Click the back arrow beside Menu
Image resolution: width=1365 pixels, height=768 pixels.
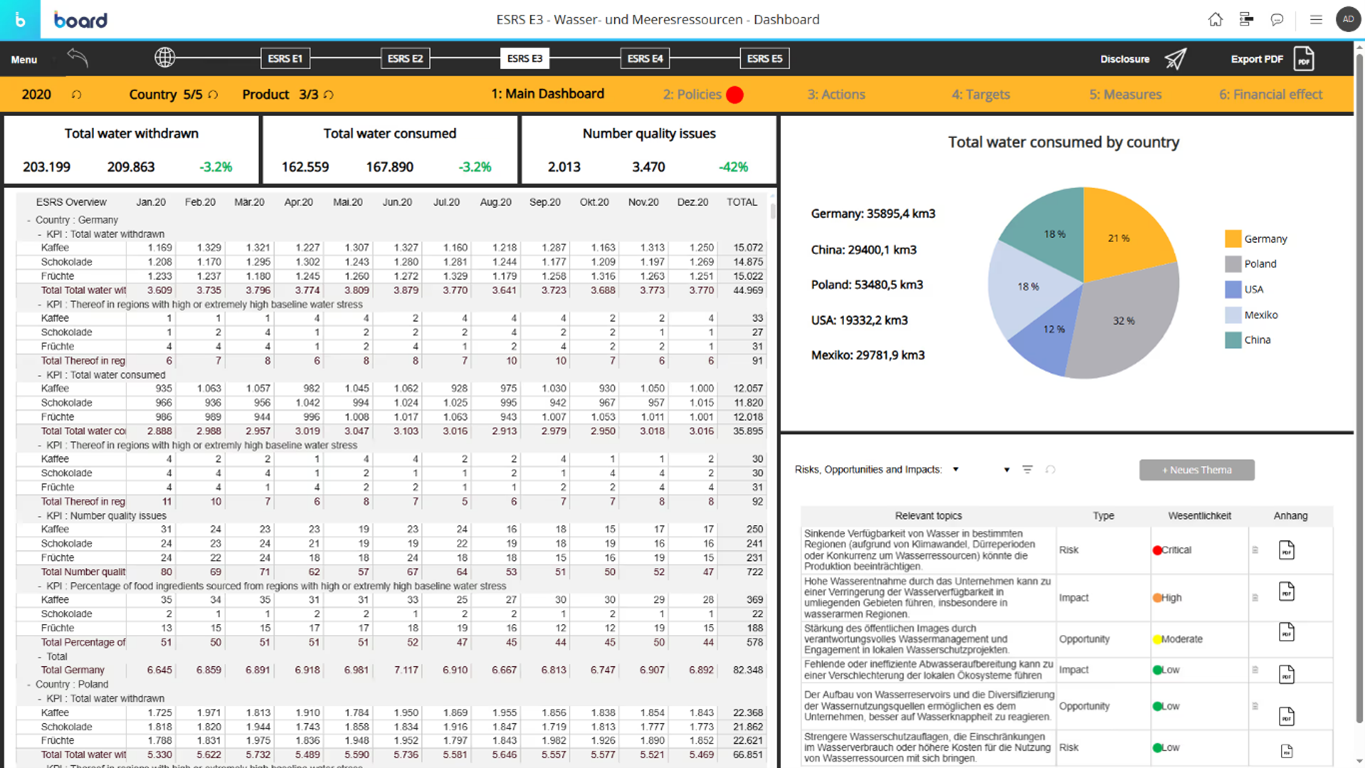point(78,58)
